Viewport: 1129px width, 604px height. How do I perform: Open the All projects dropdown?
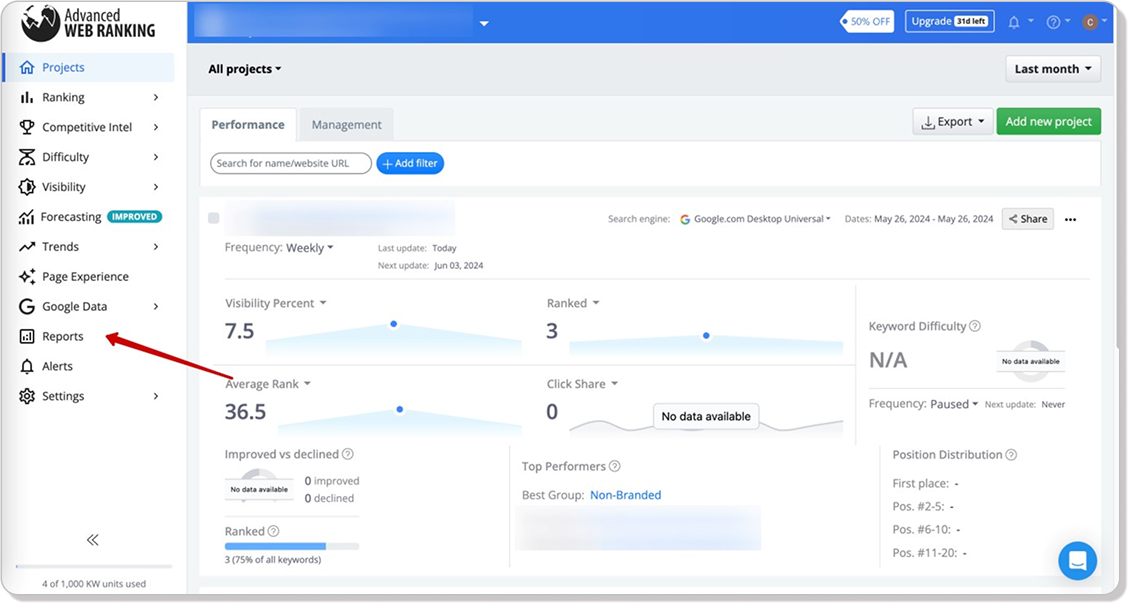(245, 69)
